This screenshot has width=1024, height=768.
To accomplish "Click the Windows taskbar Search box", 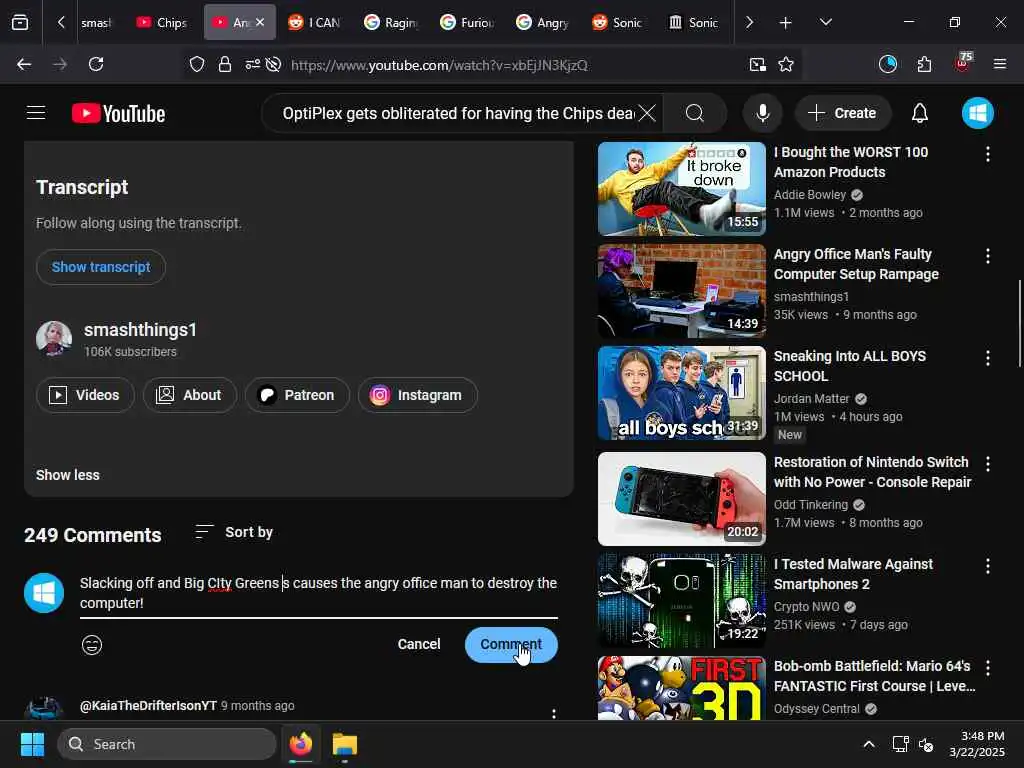I will pyautogui.click(x=167, y=744).
